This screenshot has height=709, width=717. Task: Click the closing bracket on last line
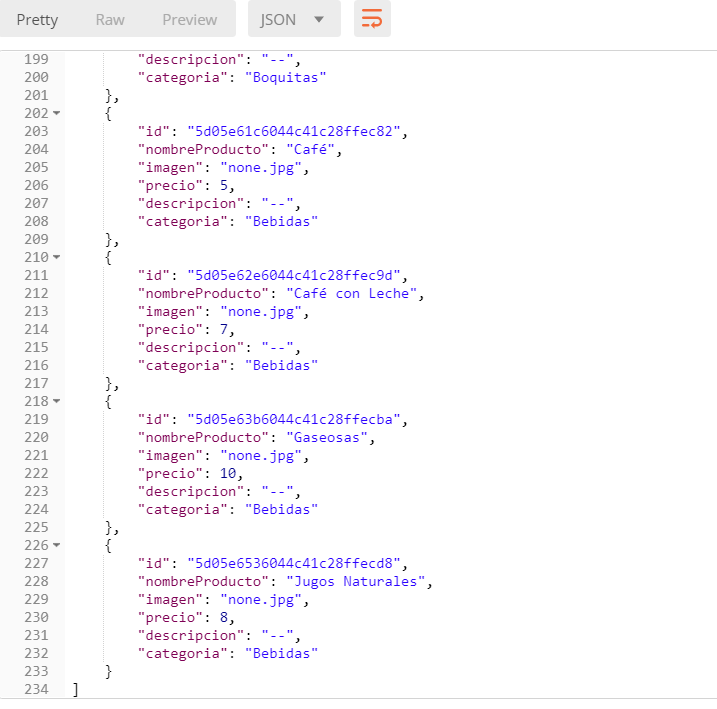76,690
